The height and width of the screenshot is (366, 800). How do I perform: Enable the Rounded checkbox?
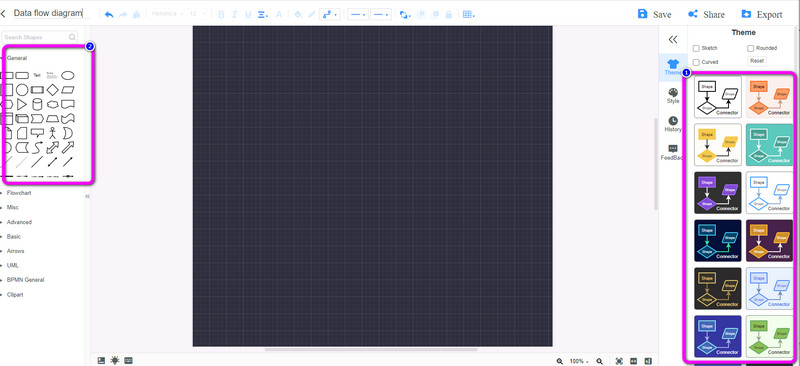coord(751,48)
